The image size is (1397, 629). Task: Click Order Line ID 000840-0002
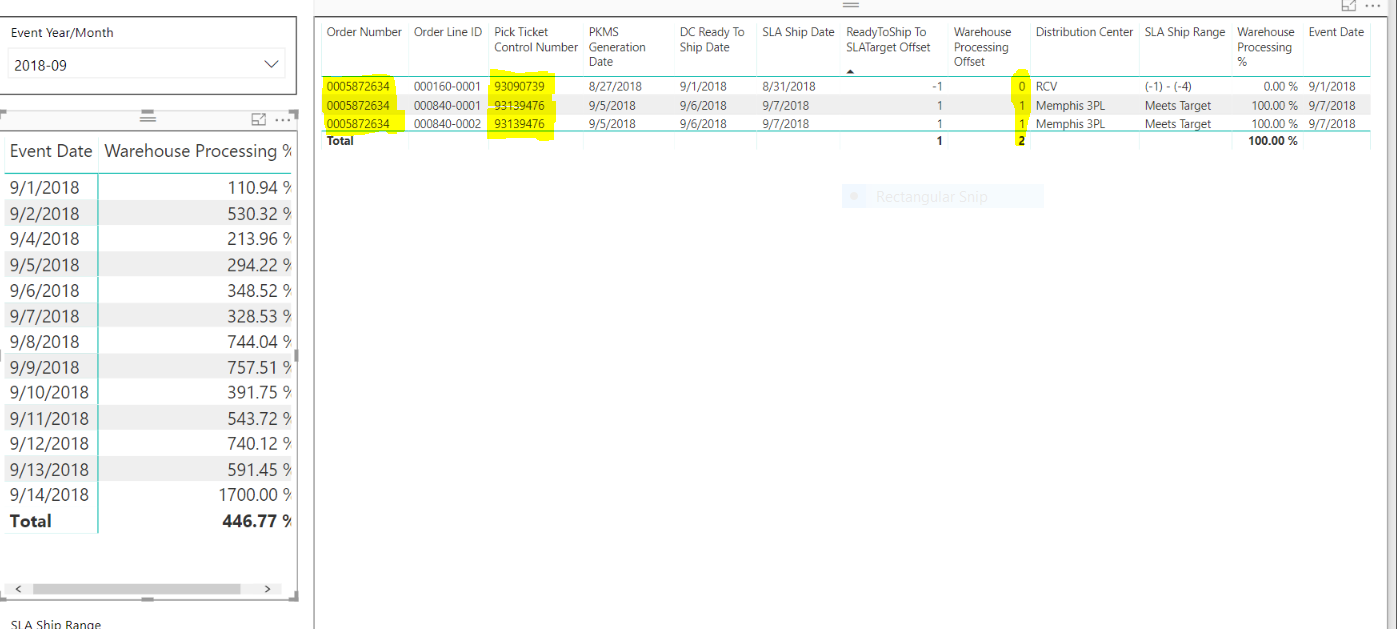click(447, 124)
